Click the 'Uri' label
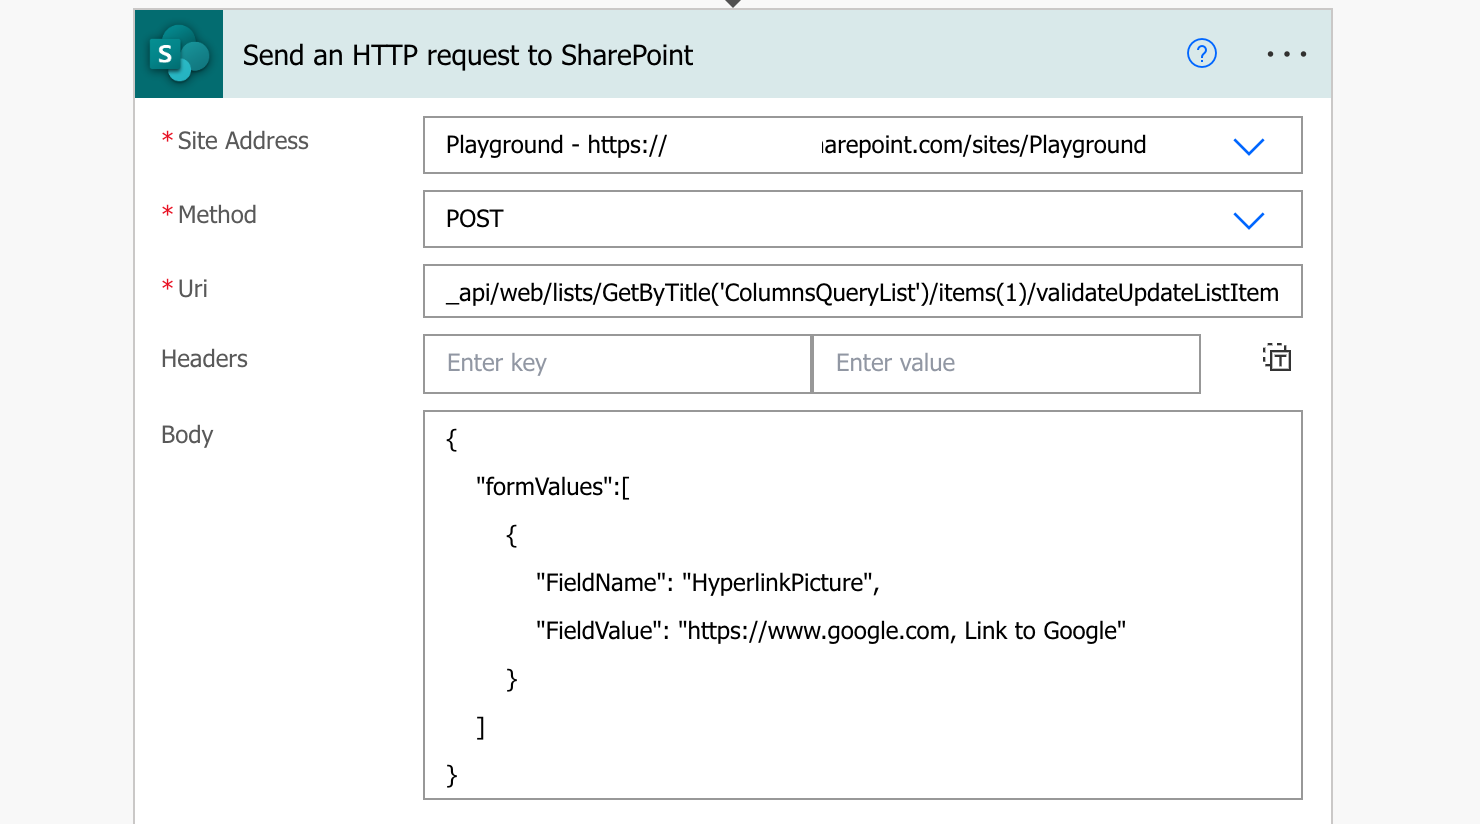1480x824 pixels. coord(193,289)
